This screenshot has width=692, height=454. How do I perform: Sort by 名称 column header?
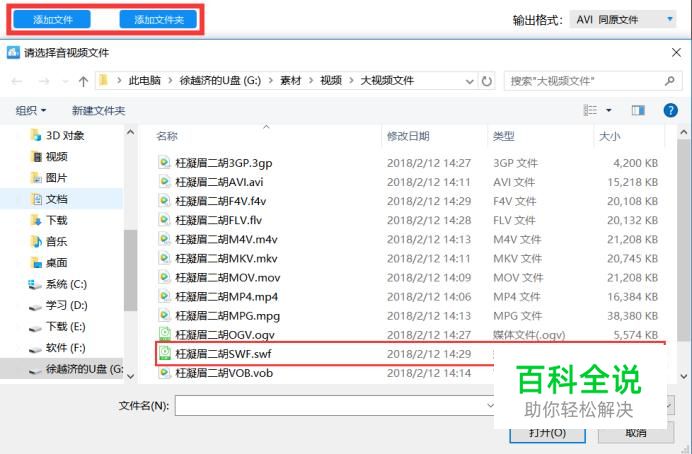point(167,136)
